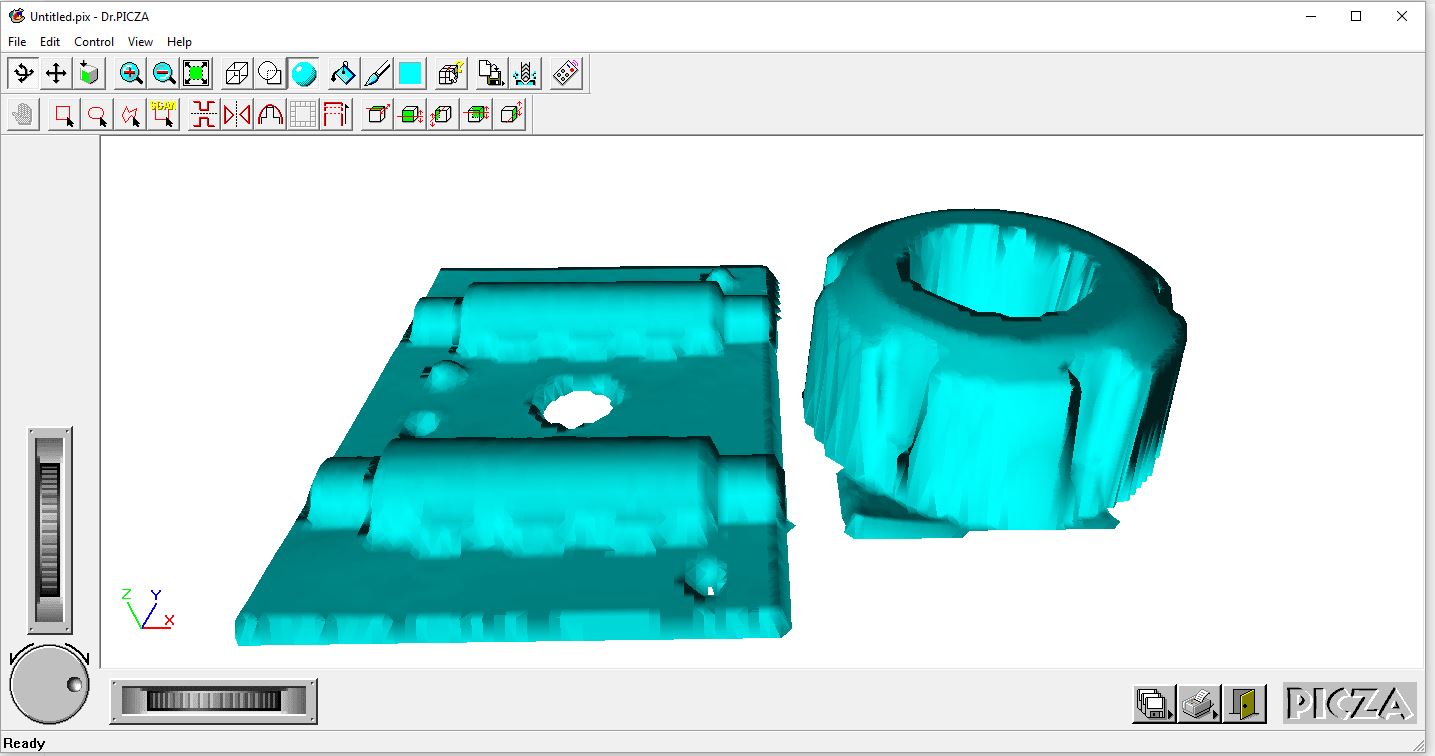1435x756 pixels.
Task: Click the round rotation dial knob
Action: coord(49,686)
